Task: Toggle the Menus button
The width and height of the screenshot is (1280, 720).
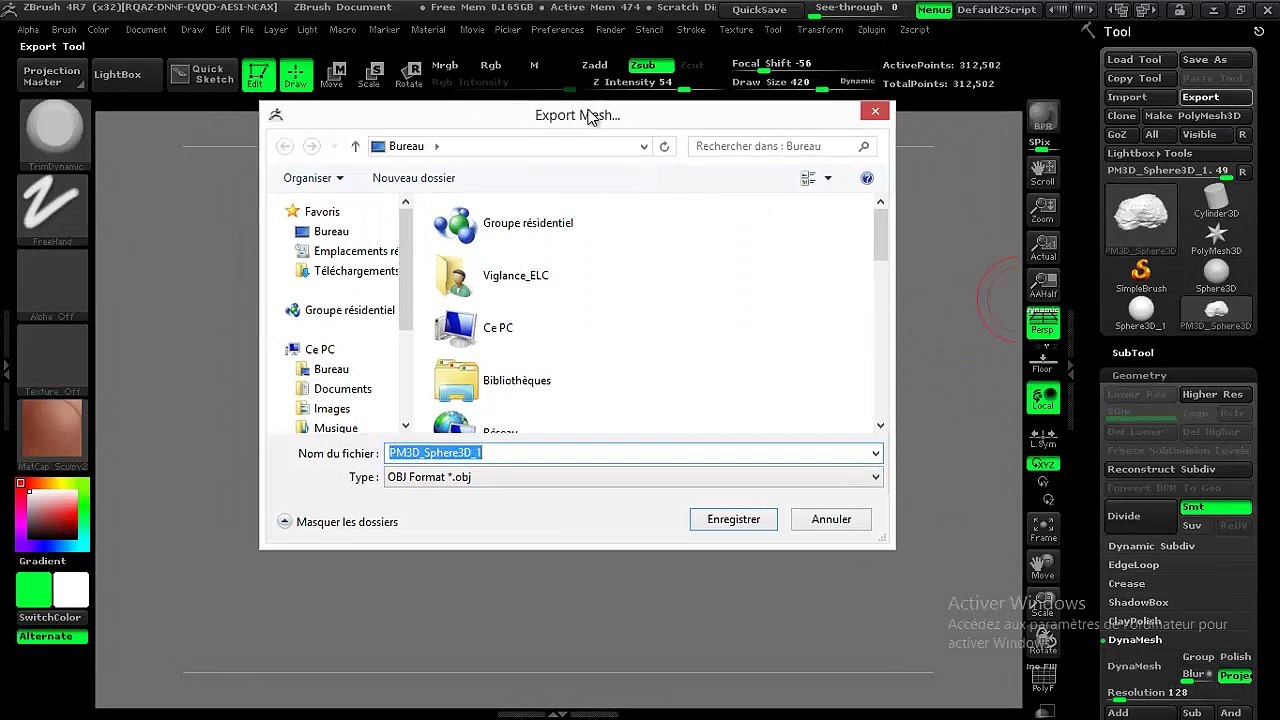Action: coord(934,10)
